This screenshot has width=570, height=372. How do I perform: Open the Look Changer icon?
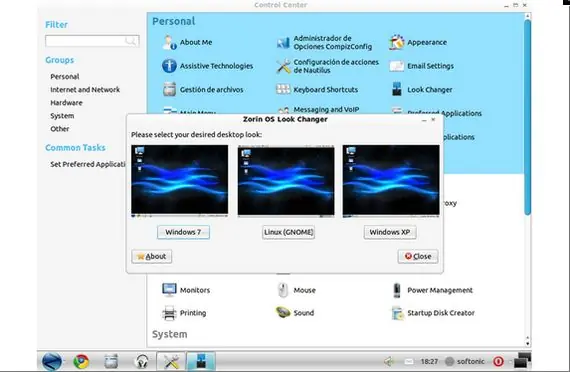click(397, 89)
